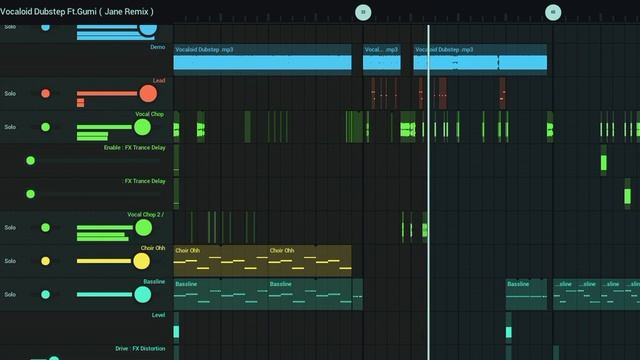This screenshot has width=640, height=360.
Task: Select the first Bassline pattern clip
Action: pyautogui.click(x=221, y=294)
